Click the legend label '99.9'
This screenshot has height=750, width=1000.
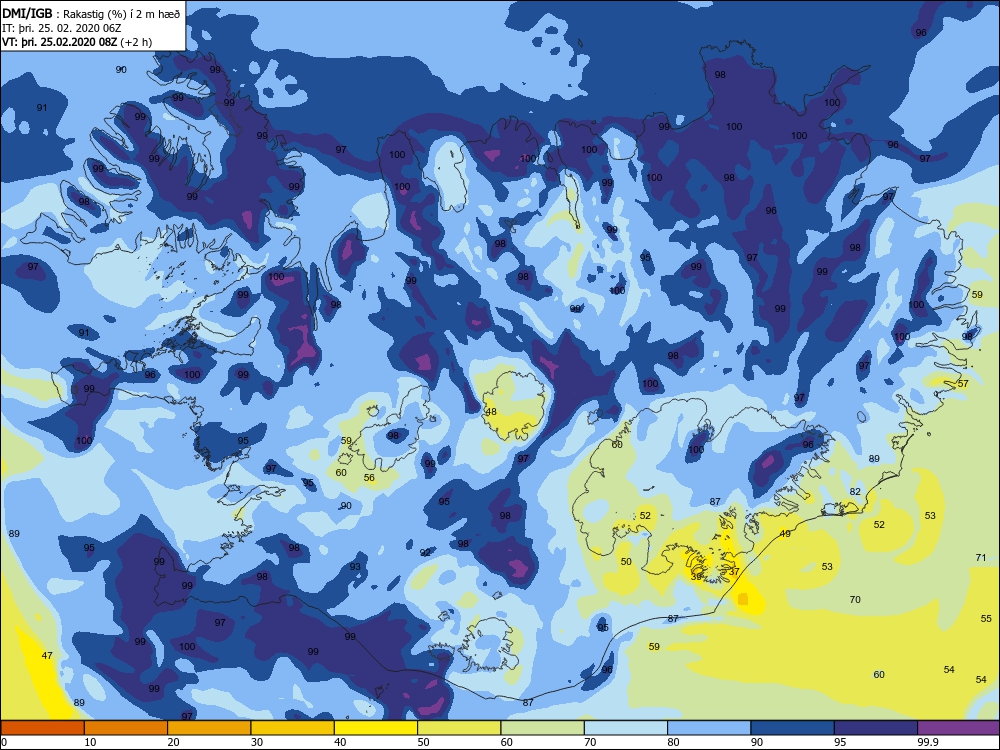927,742
